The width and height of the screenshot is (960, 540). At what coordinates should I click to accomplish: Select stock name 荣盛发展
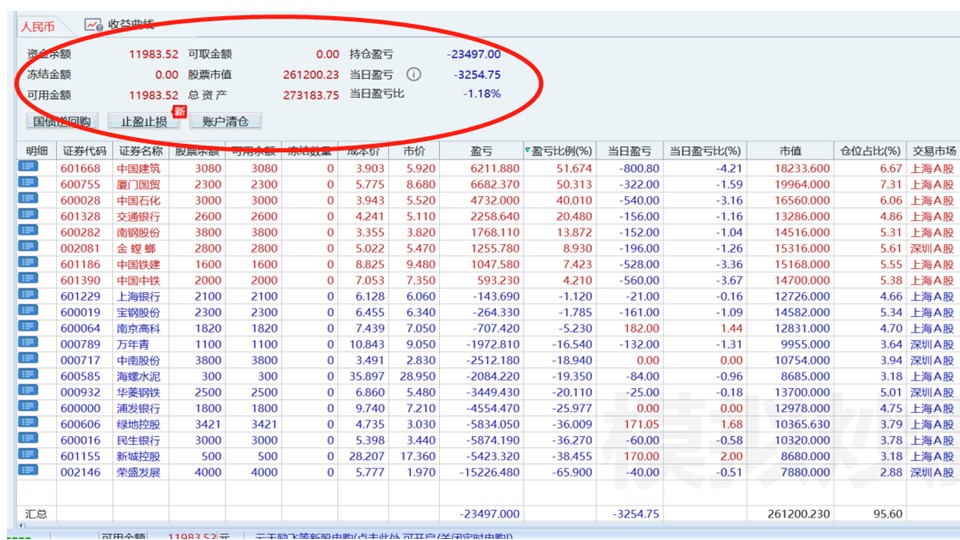(138, 472)
